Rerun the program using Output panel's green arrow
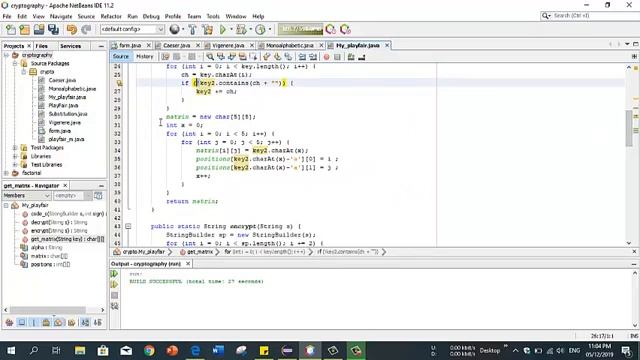640x360 pixels. point(114,274)
